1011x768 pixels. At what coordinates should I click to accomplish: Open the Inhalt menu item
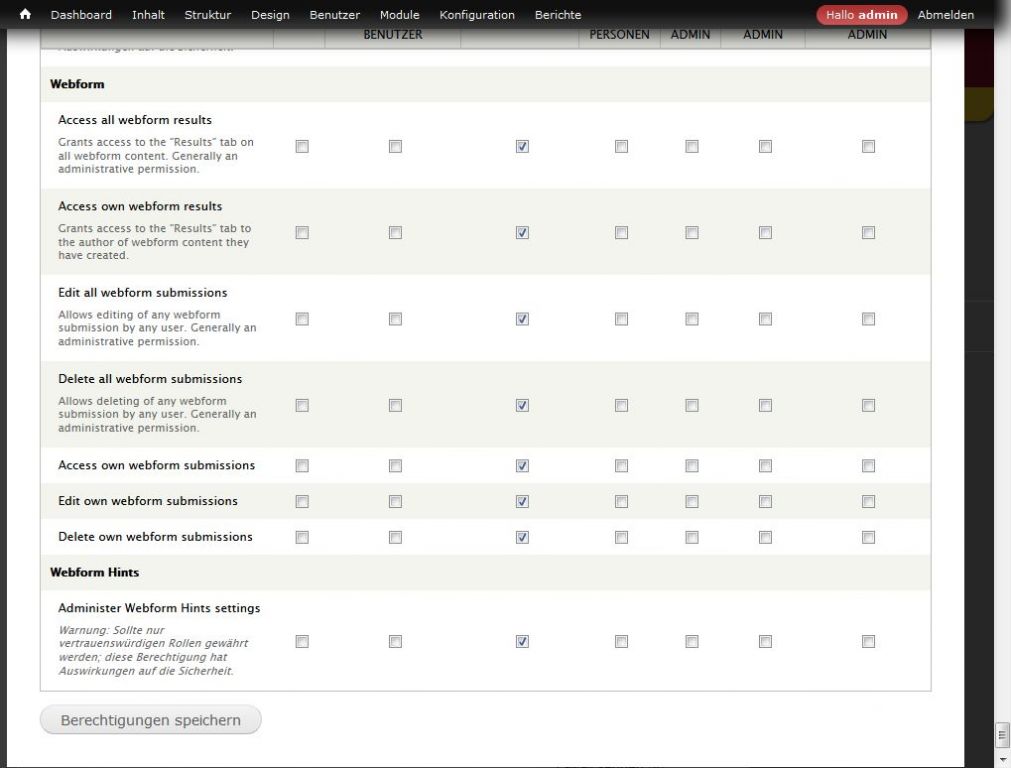pyautogui.click(x=148, y=15)
